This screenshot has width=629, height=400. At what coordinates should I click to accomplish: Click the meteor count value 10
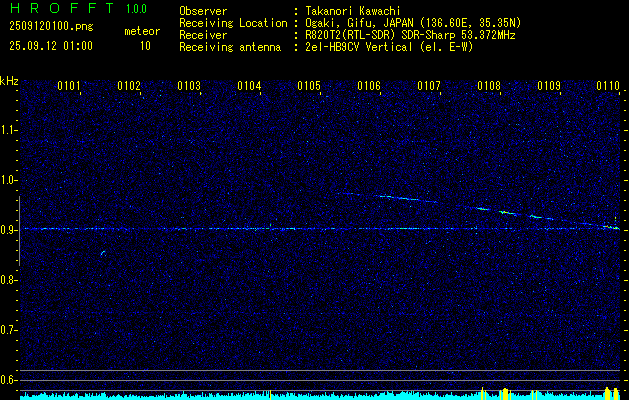click(x=145, y=46)
